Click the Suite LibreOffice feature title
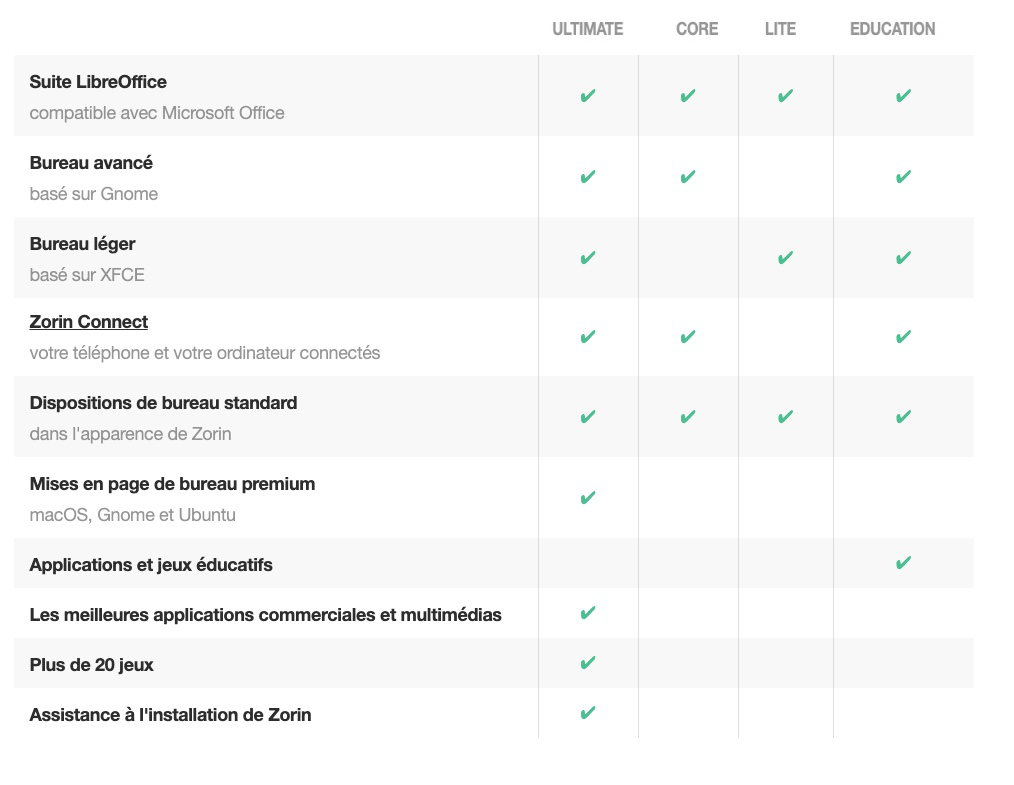 tap(98, 82)
